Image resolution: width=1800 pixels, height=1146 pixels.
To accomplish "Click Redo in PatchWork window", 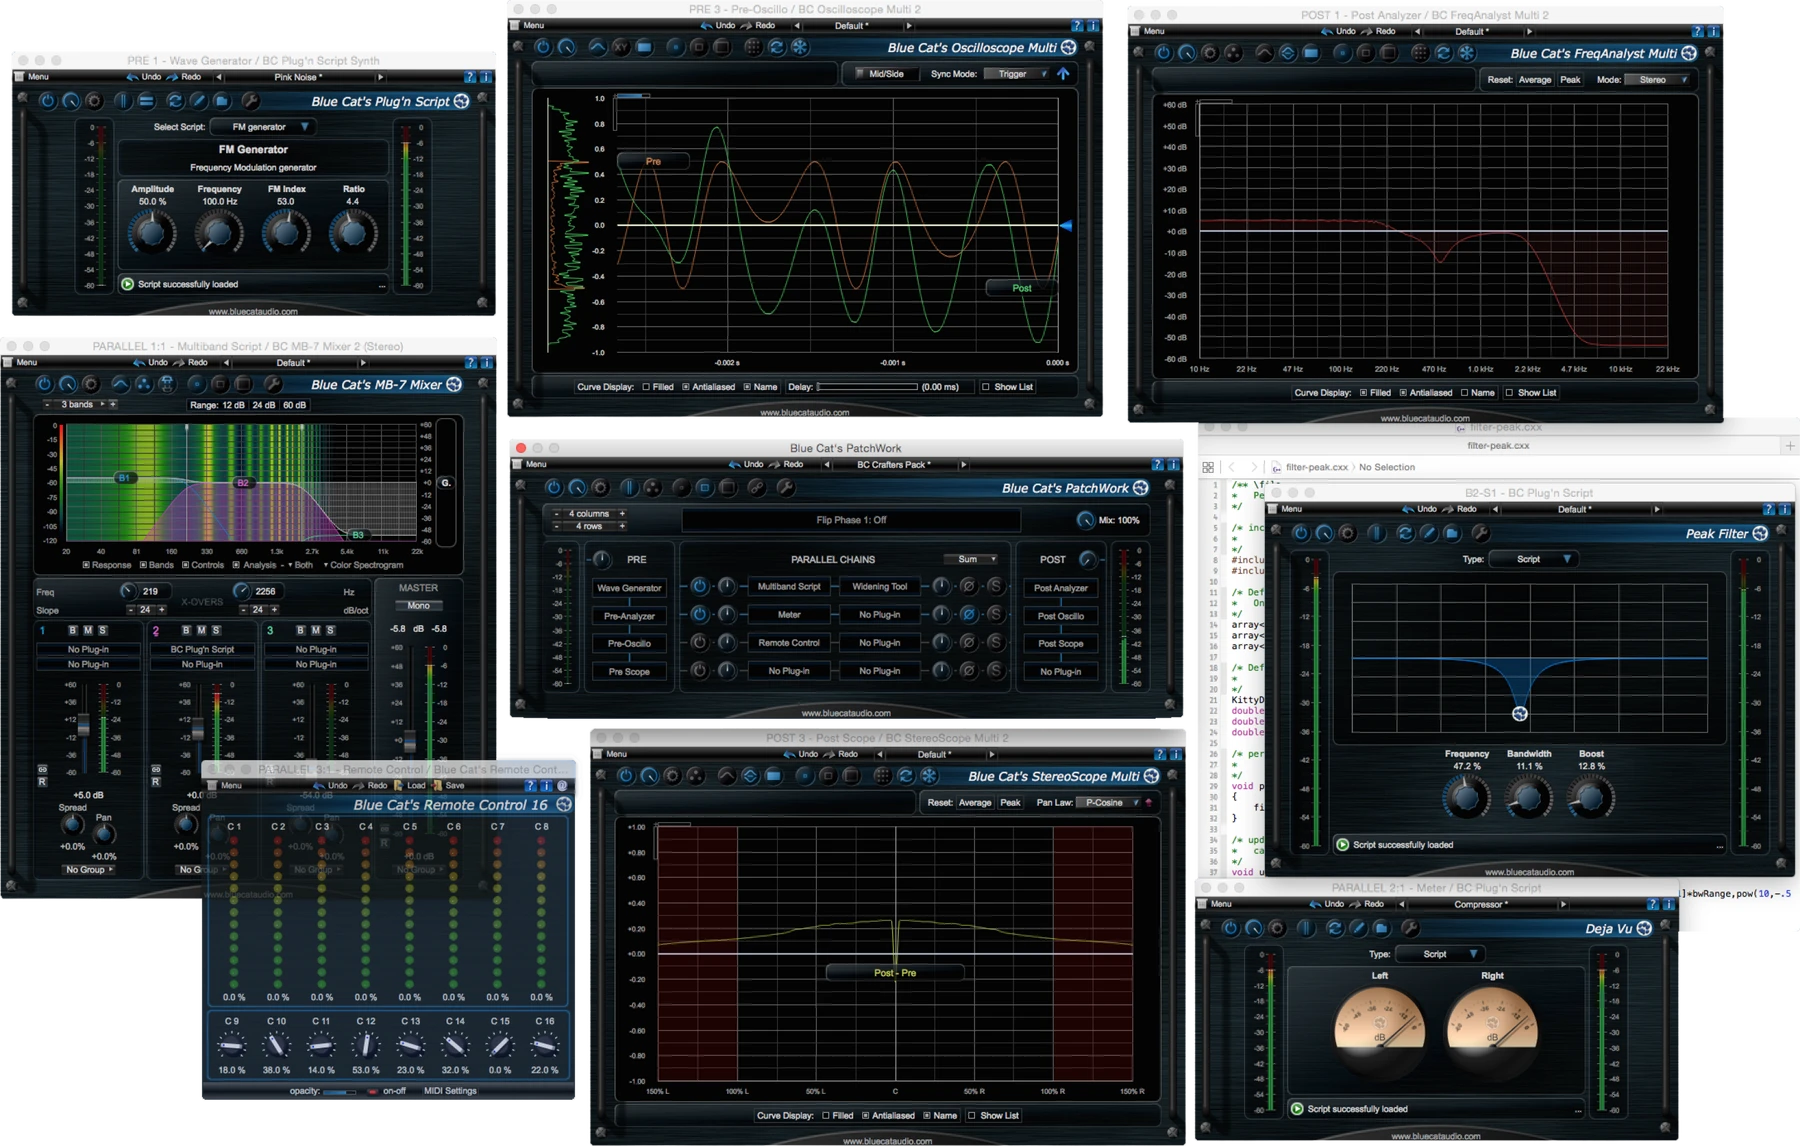I will pos(793,464).
